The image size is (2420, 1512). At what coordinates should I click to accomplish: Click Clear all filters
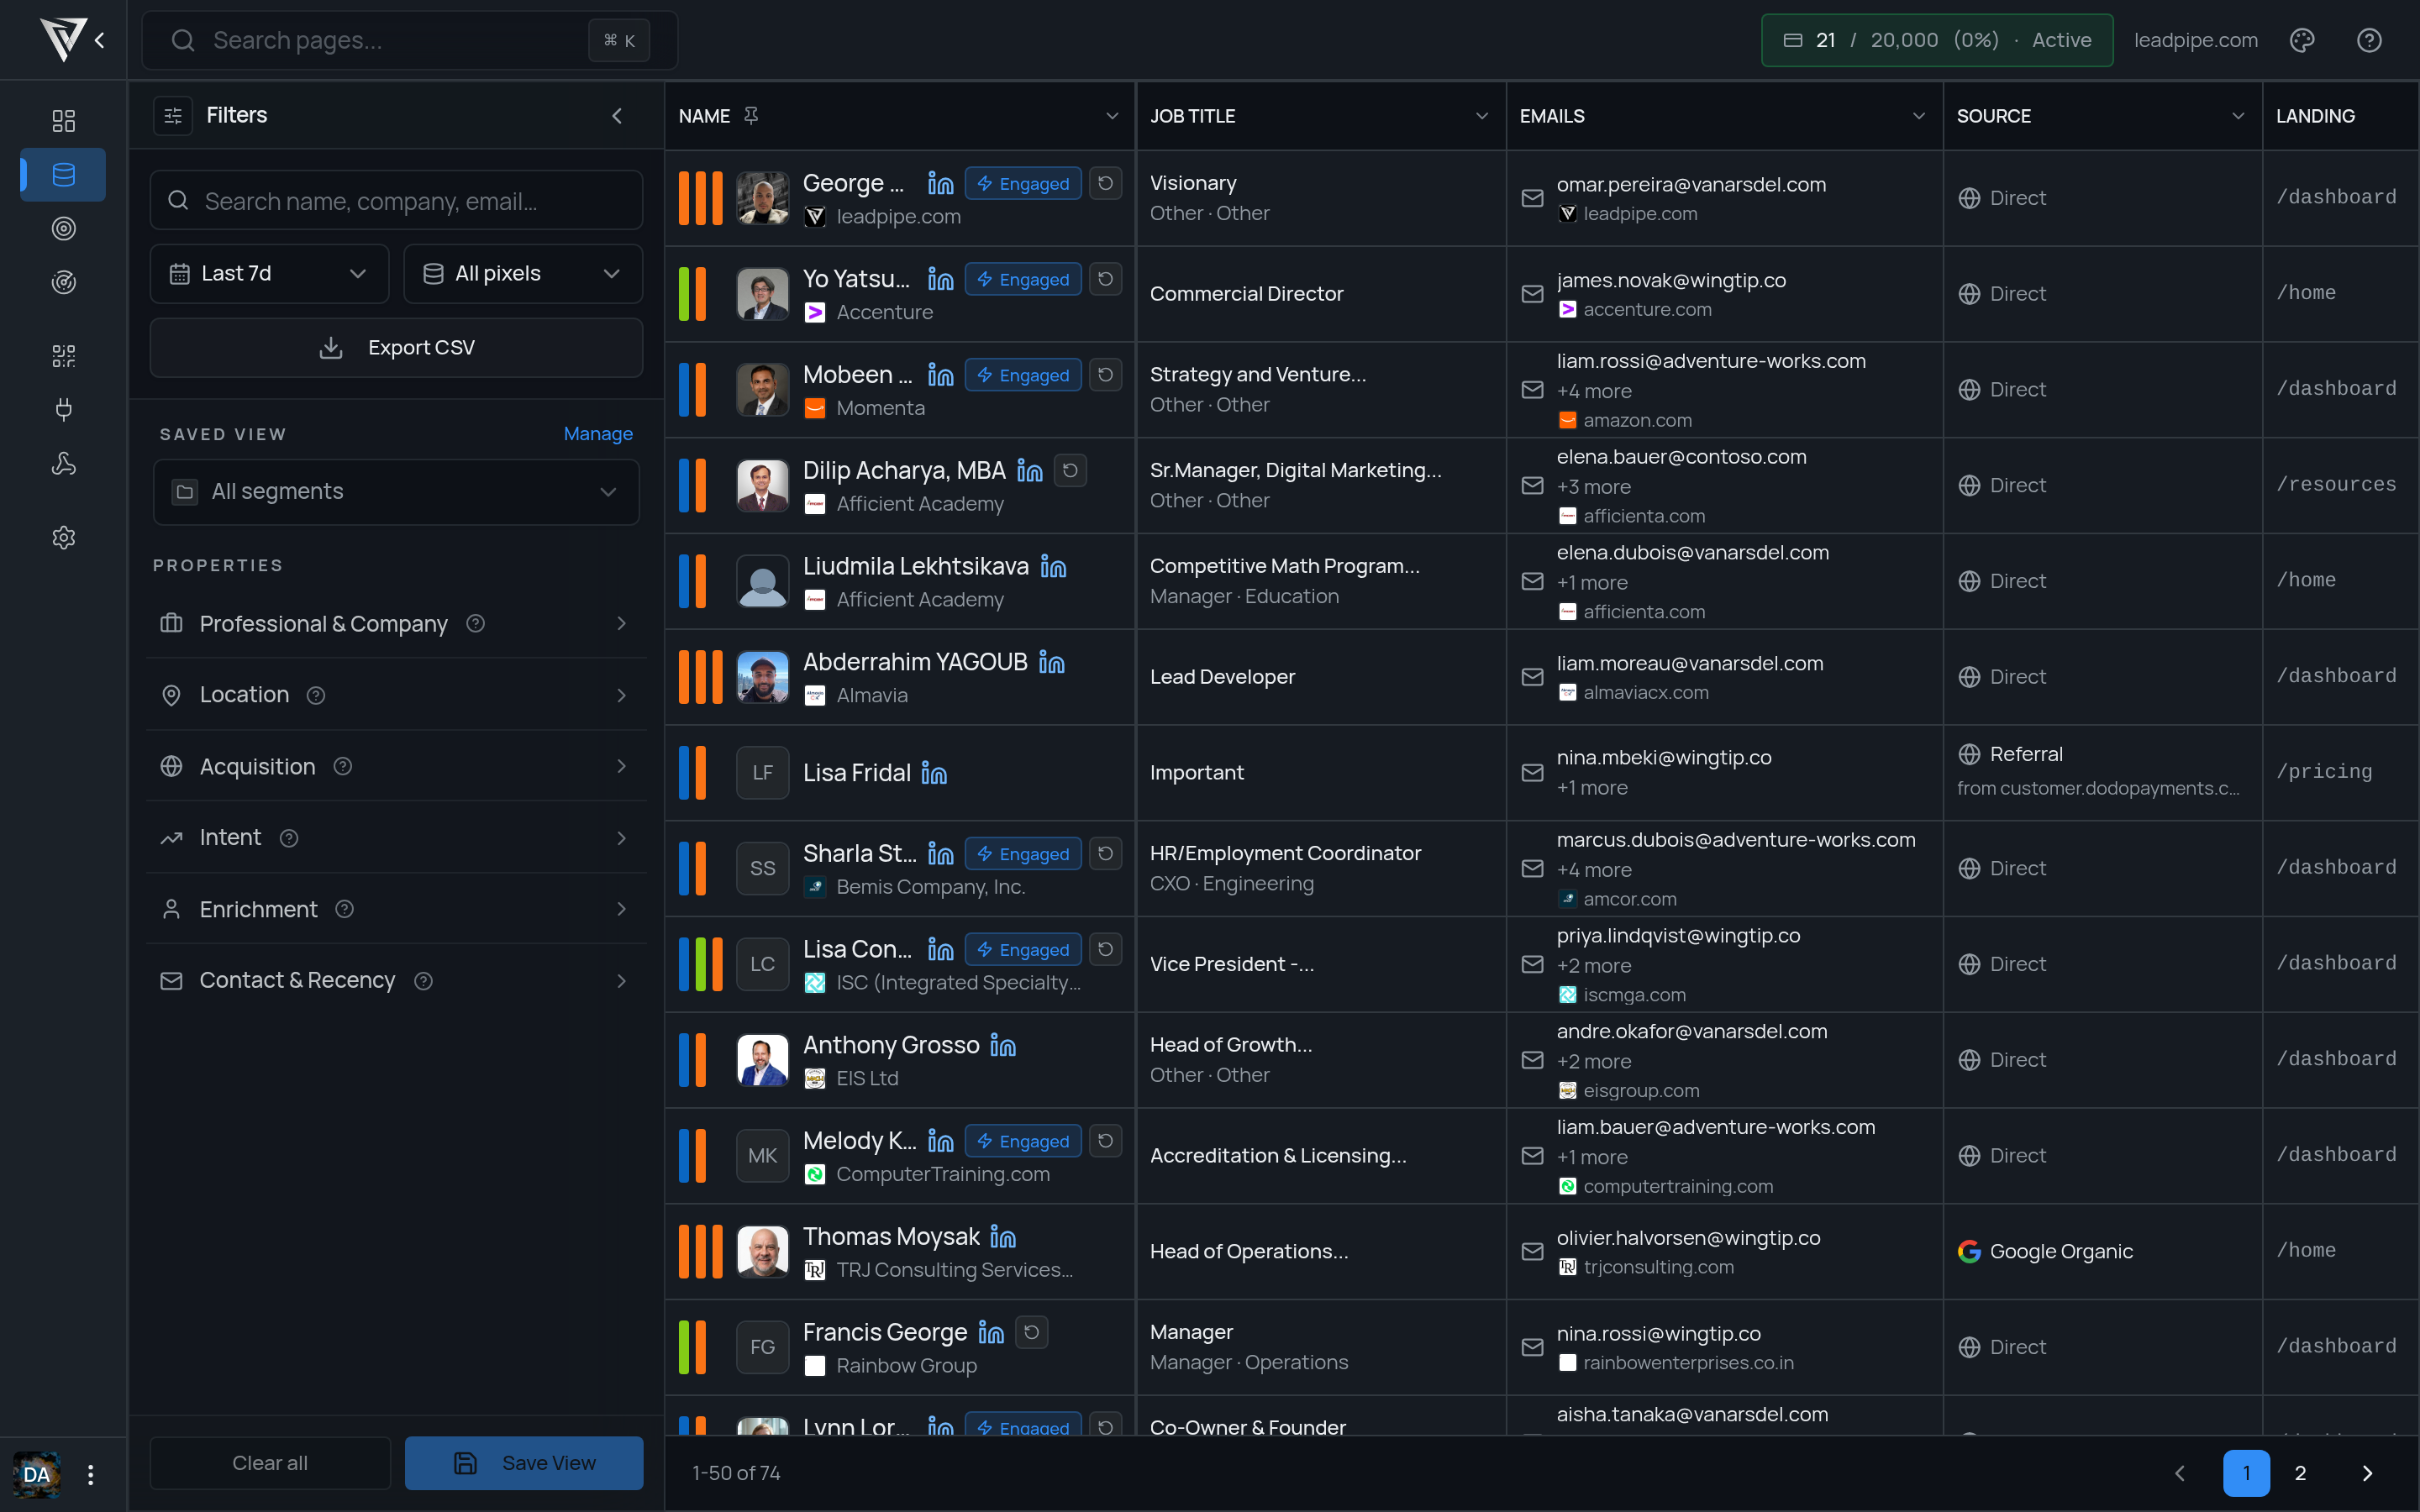coord(270,1463)
